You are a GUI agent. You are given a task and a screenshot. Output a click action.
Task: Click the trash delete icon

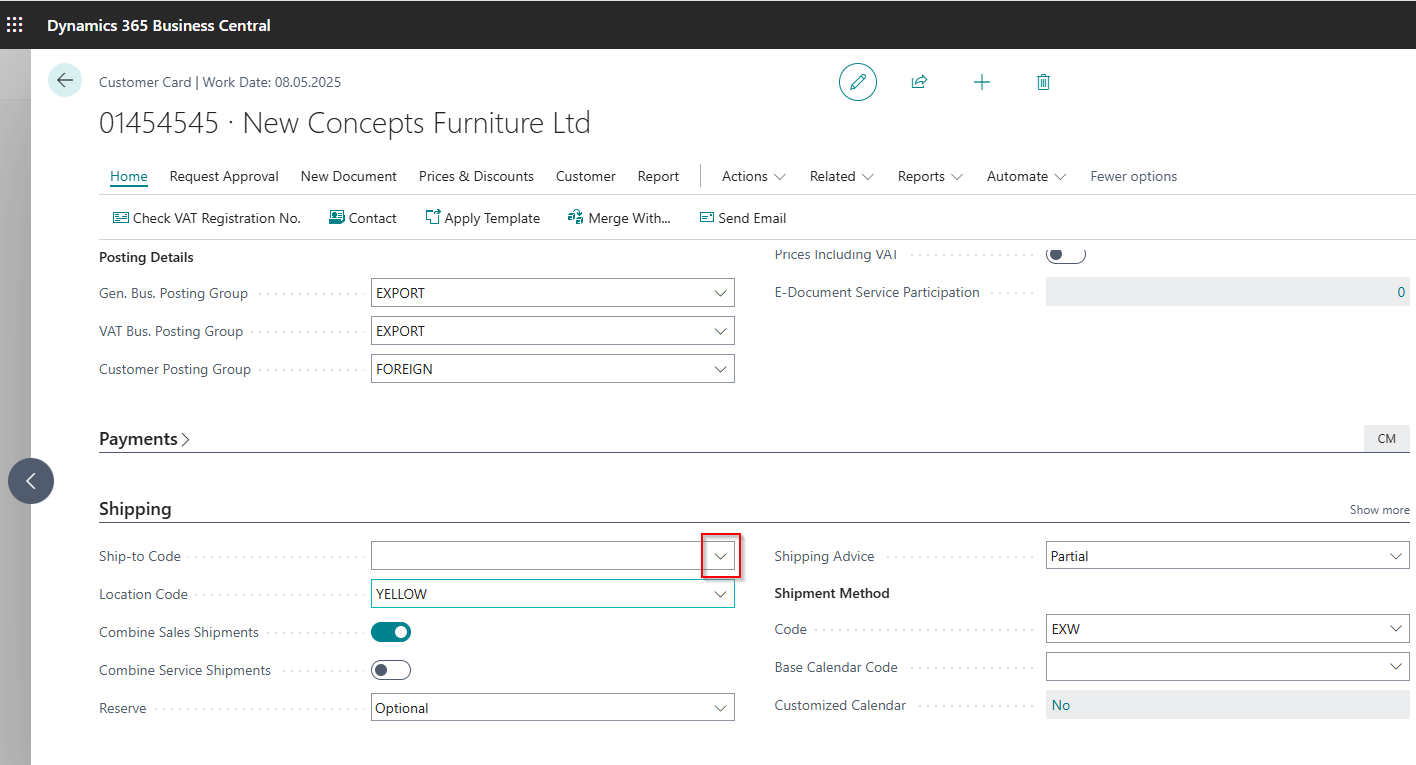(1043, 82)
